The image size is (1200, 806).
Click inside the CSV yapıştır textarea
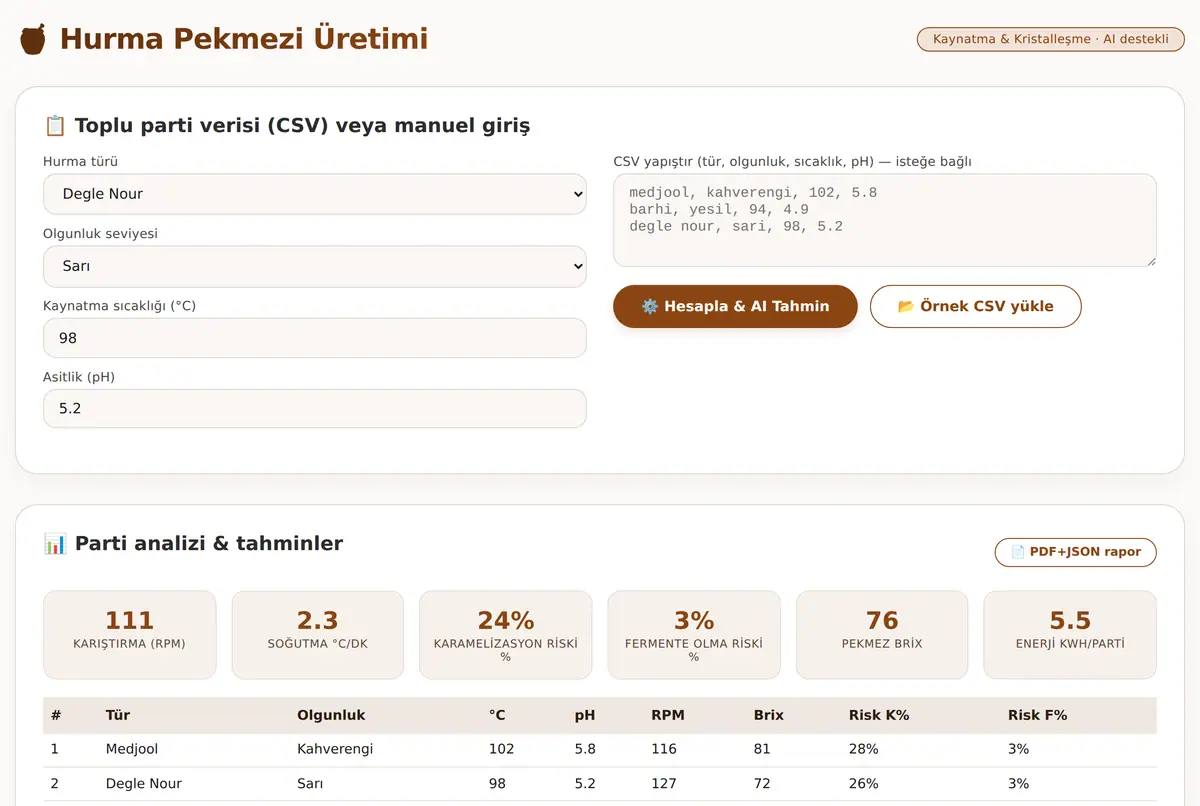885,221
